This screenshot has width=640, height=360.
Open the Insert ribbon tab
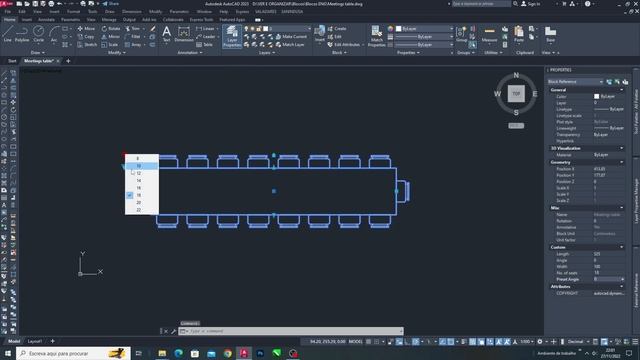[27, 20]
